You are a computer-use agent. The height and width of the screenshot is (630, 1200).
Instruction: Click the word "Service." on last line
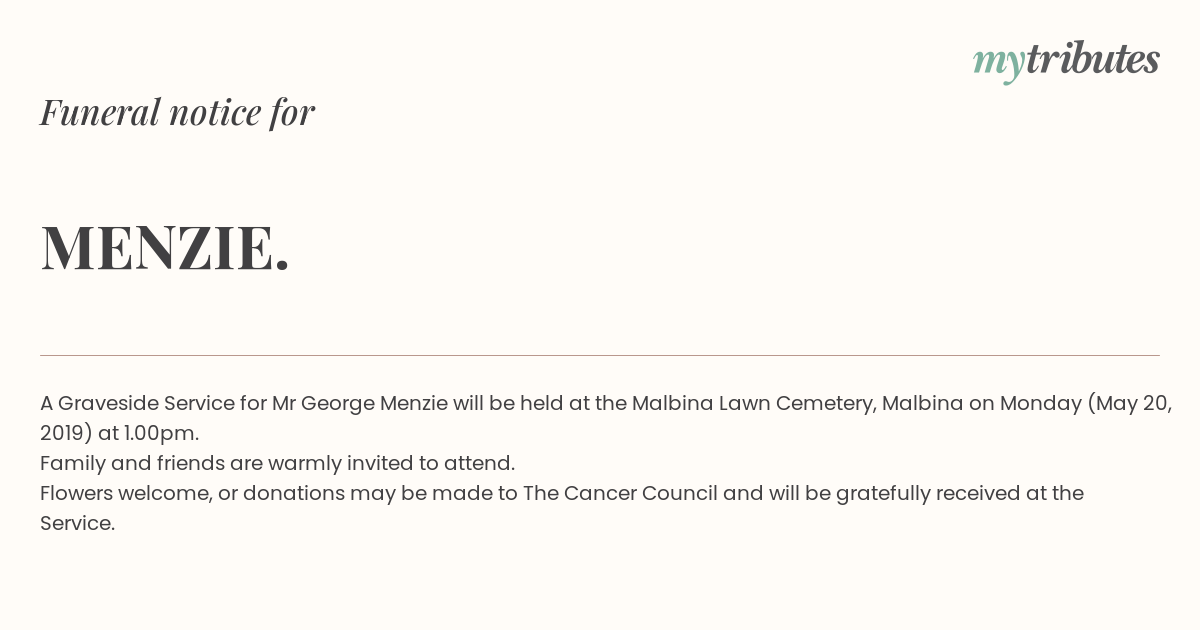[x=78, y=523]
